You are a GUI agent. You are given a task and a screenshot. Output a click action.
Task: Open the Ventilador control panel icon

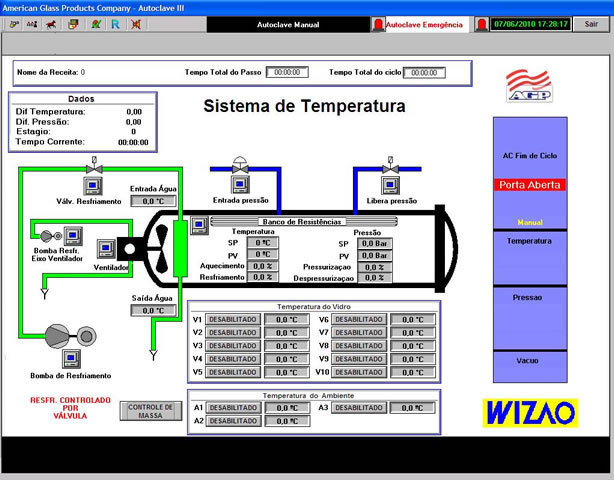(106, 249)
